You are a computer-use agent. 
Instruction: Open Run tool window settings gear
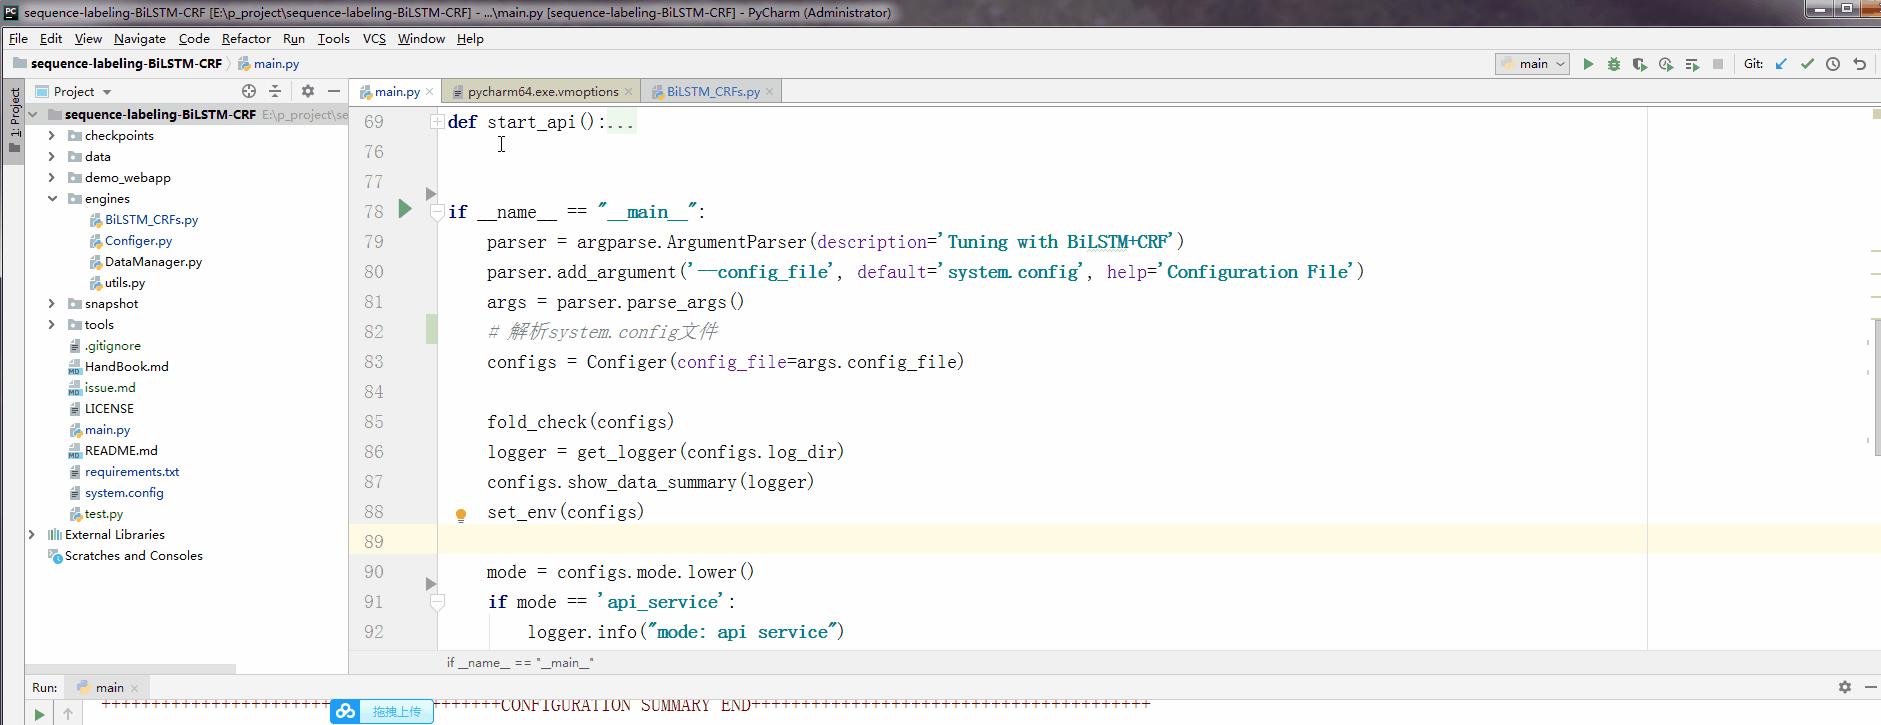(x=1845, y=687)
